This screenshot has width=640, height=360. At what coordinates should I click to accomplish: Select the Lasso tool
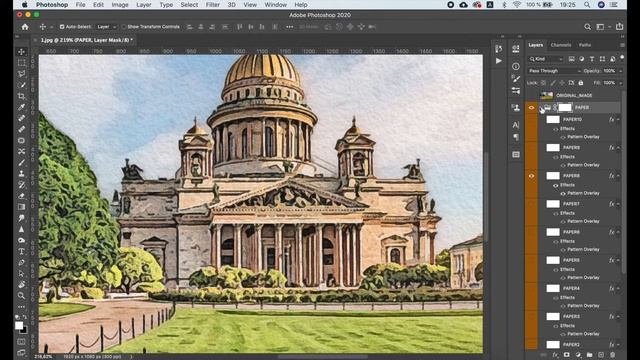point(22,74)
